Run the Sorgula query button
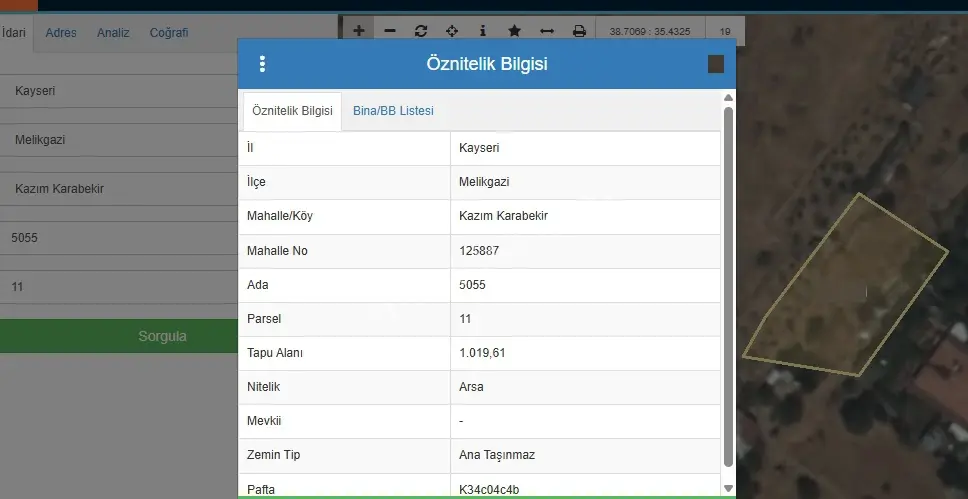This screenshot has height=499, width=968. 119,336
